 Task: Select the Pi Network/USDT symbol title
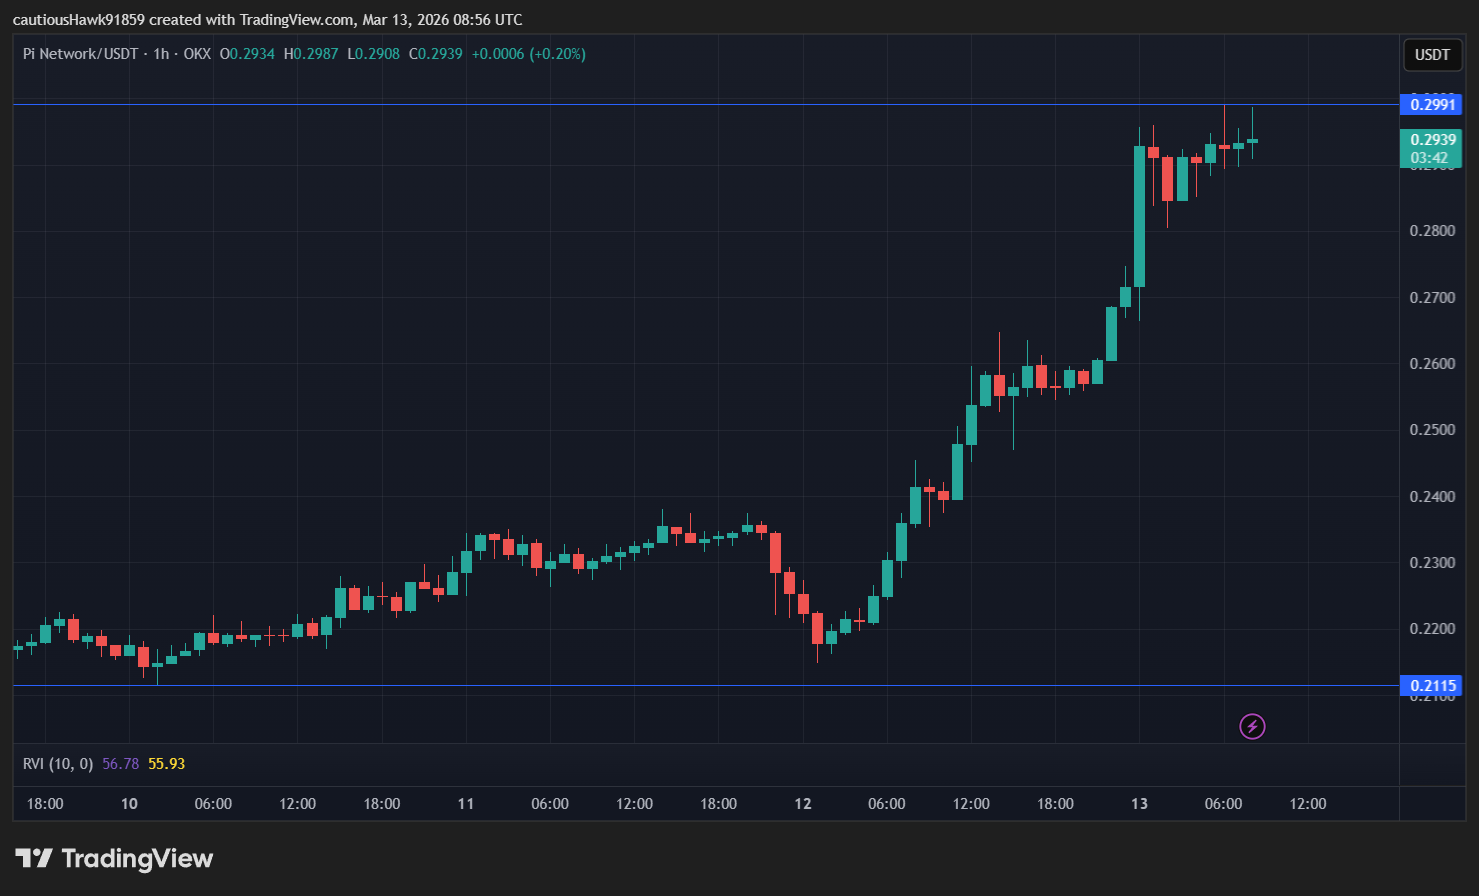(80, 54)
